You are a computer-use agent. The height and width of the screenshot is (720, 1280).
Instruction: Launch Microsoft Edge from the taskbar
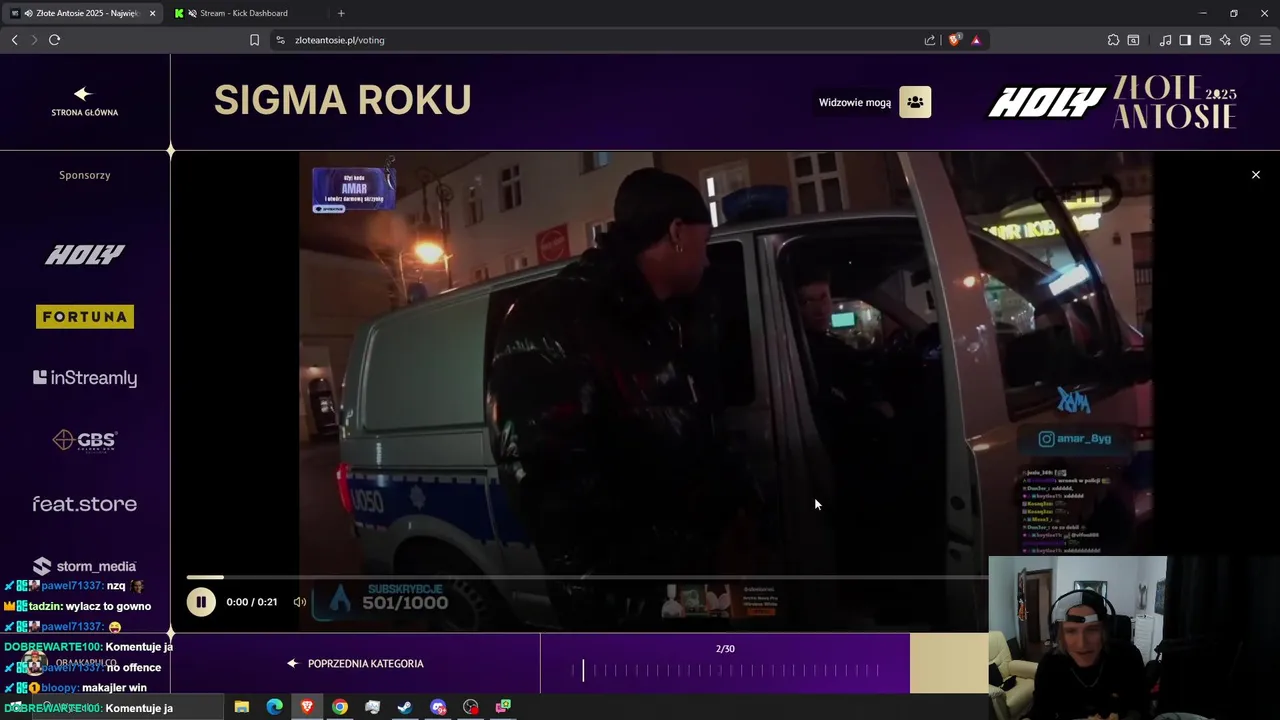[274, 707]
